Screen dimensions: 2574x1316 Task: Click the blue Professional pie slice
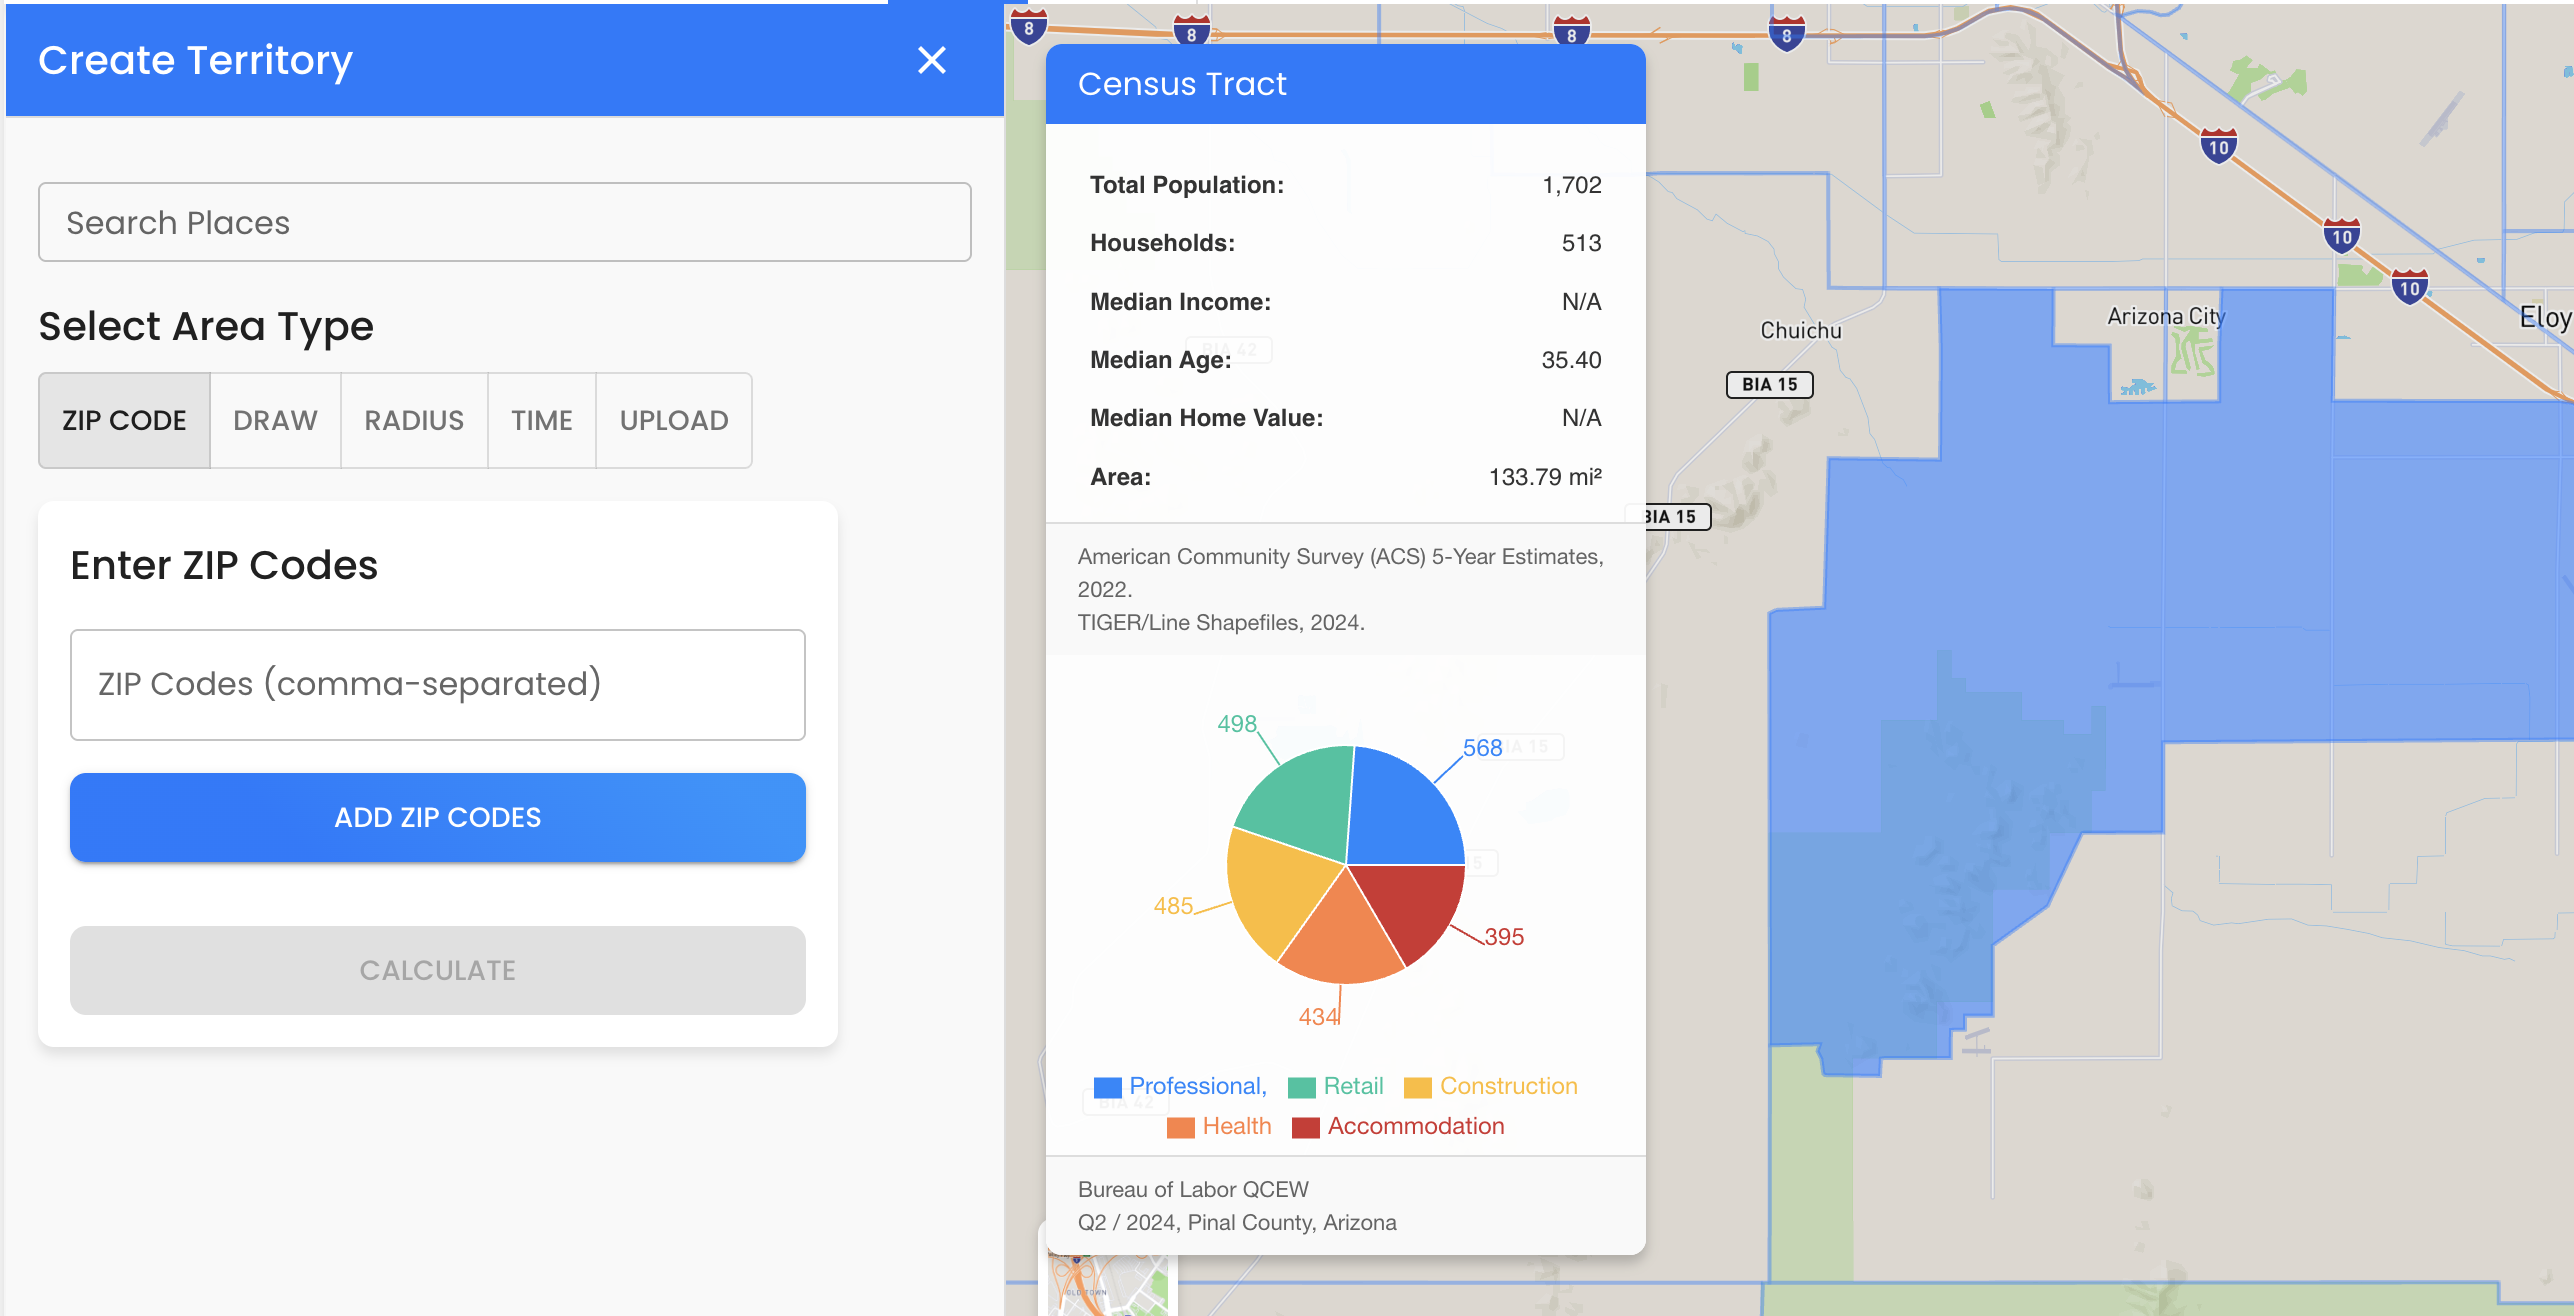pyautogui.click(x=1405, y=815)
